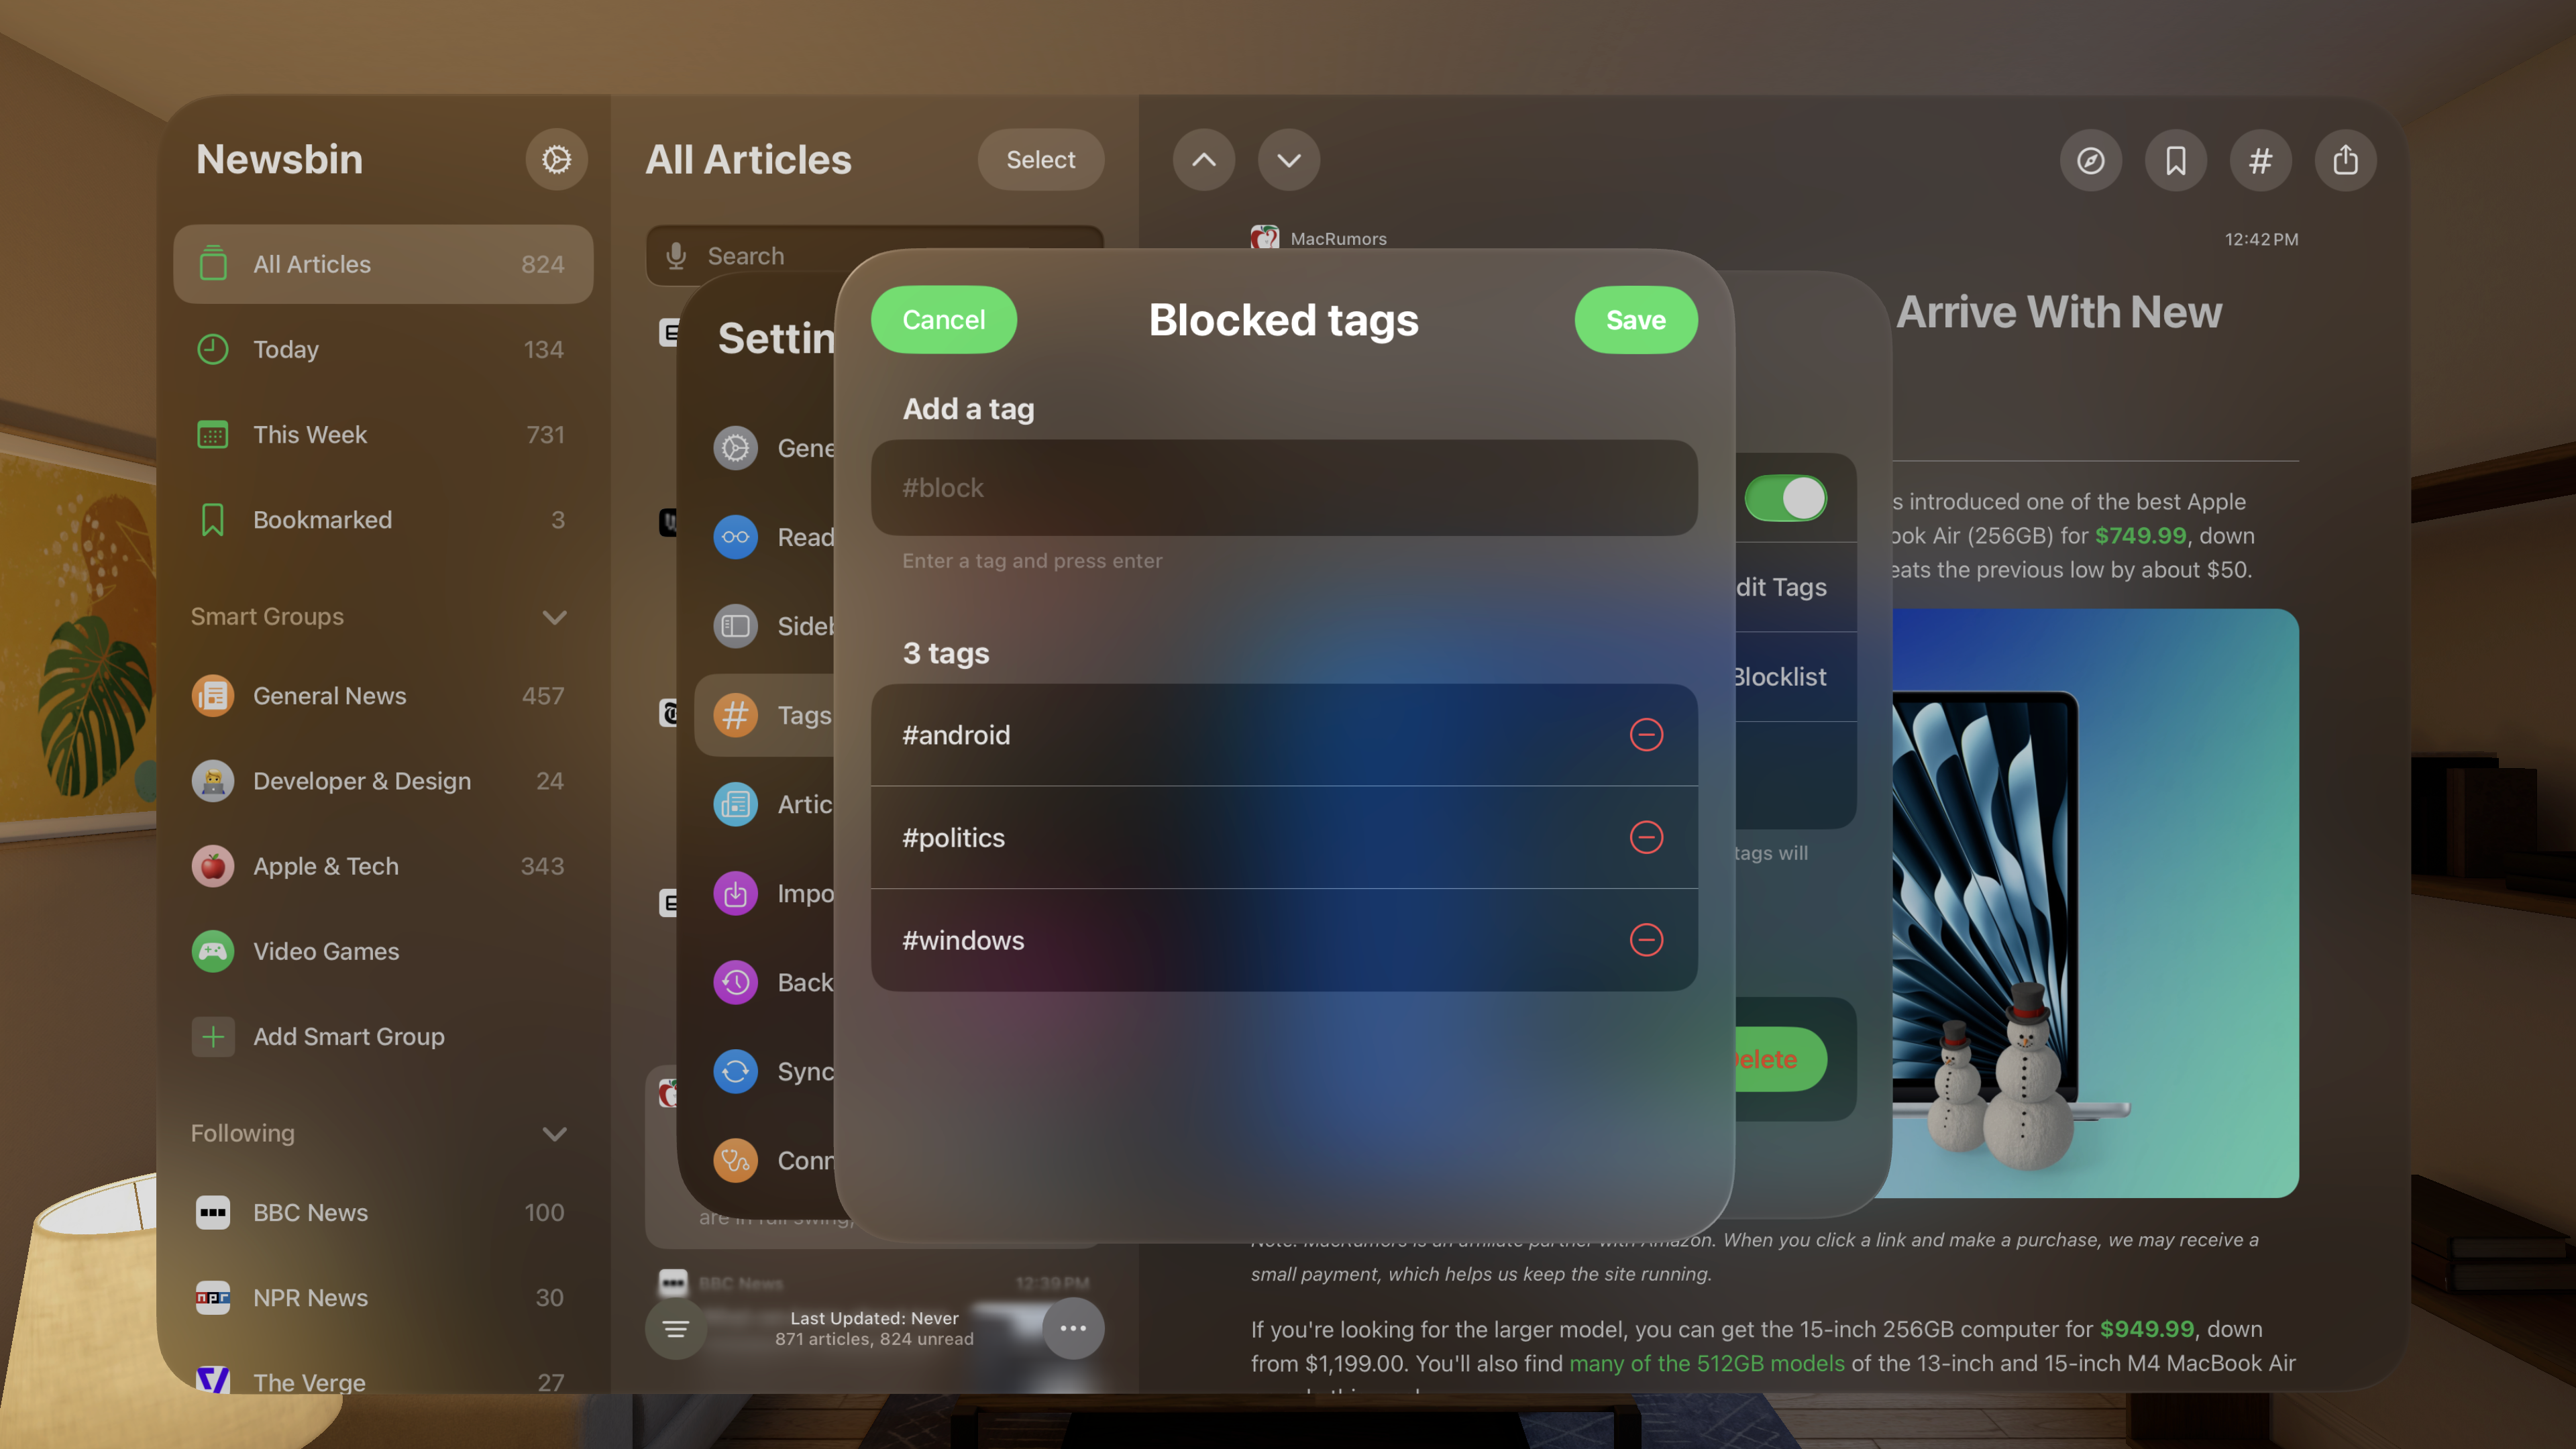Focus the Add a tag field
This screenshot has width=2576, height=1449.
click(x=1284, y=488)
